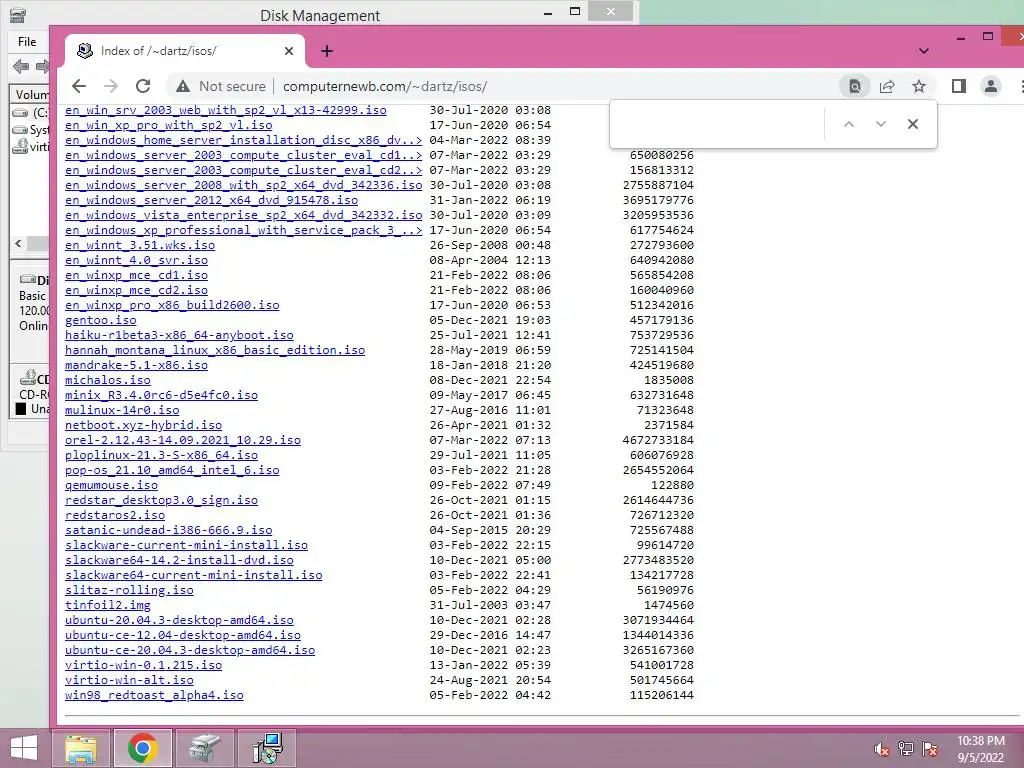Download mandrake-5.1-x86.iso
The height and width of the screenshot is (768, 1024).
[136, 365]
